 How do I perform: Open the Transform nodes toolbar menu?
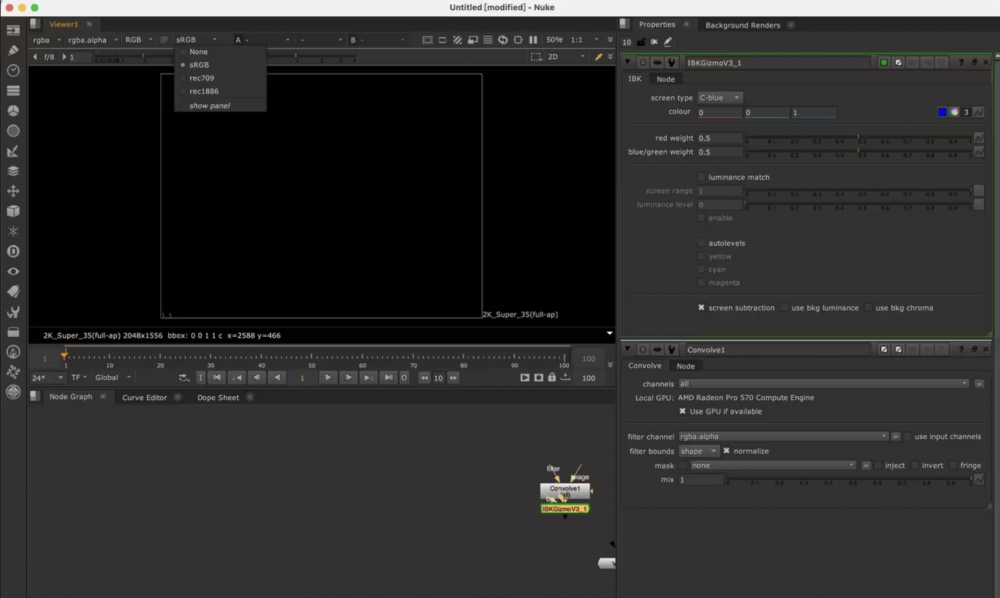pos(13,191)
